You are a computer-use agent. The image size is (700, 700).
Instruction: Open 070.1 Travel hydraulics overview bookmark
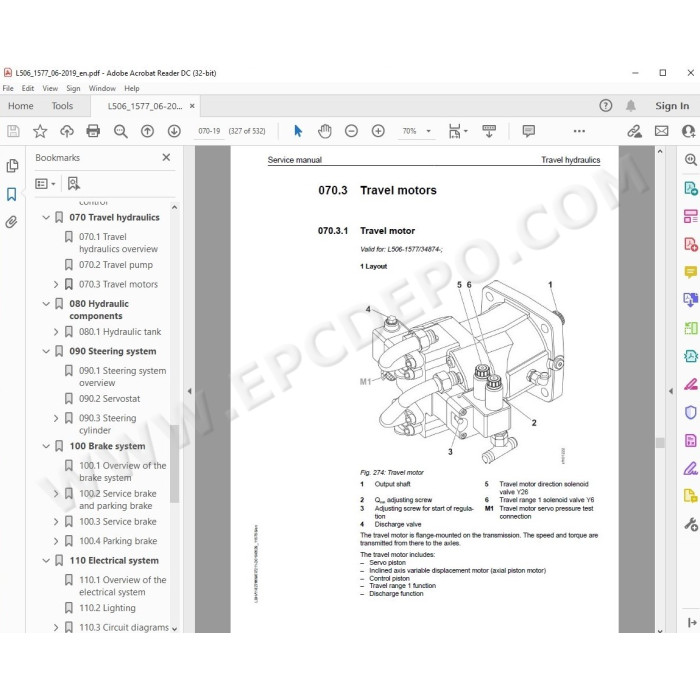click(x=118, y=243)
